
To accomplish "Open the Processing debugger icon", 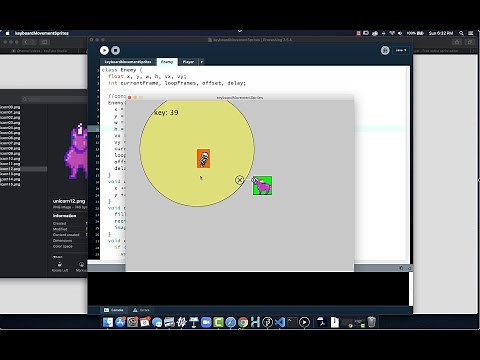I will coord(385,50).
